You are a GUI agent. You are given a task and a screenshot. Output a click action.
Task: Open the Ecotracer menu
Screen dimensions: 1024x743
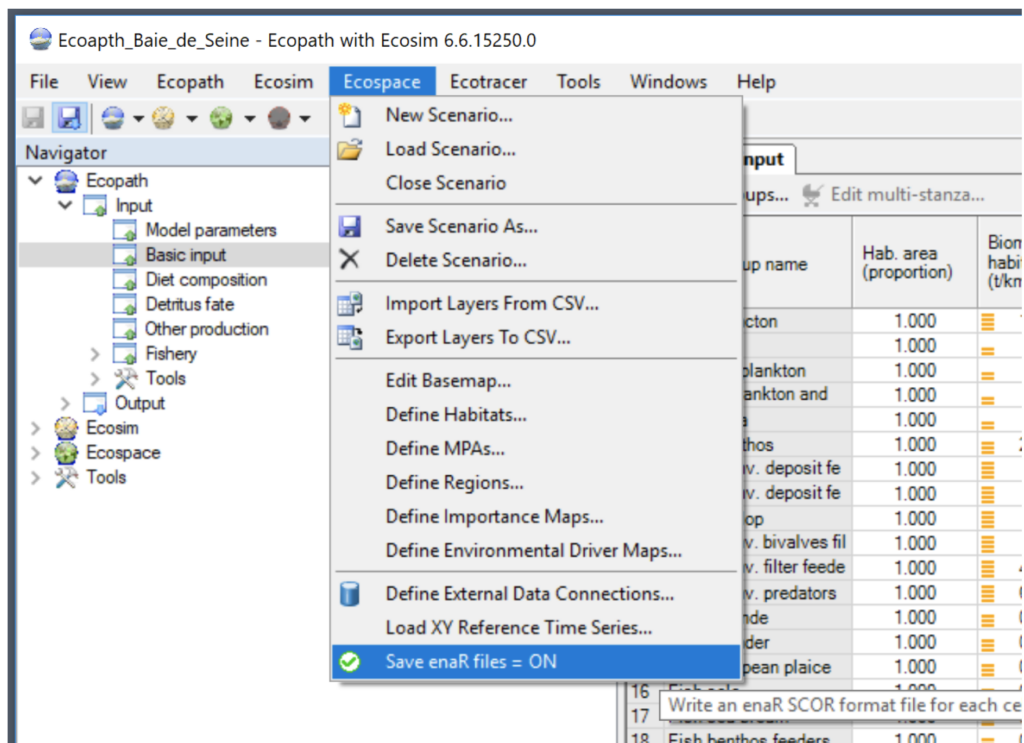(x=487, y=82)
